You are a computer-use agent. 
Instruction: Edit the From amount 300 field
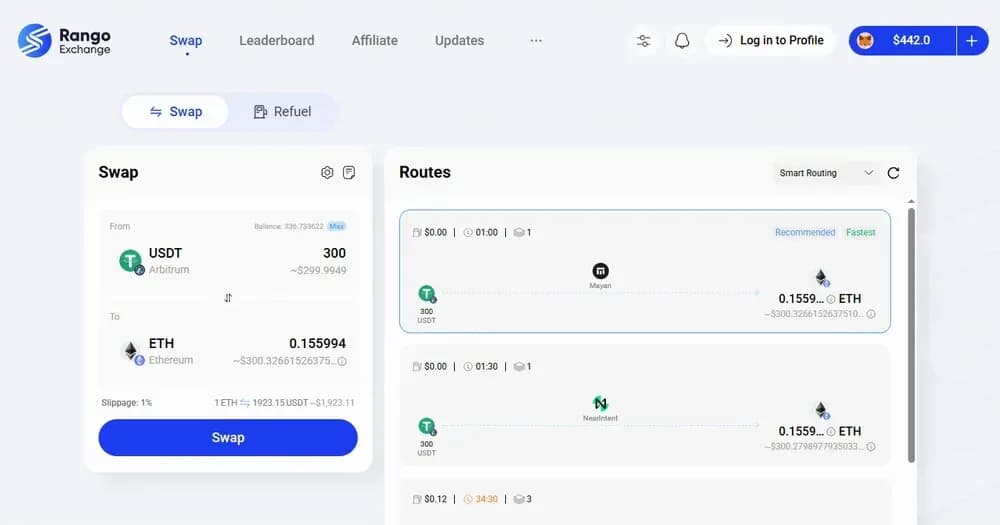[334, 253]
